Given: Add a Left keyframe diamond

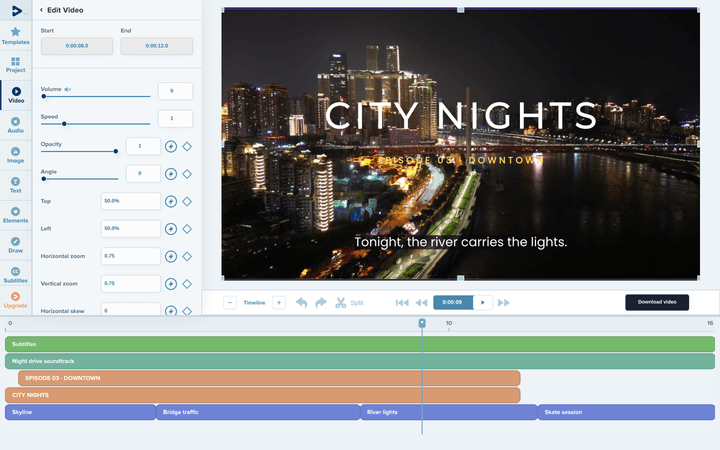Looking at the screenshot, I should [x=187, y=229].
